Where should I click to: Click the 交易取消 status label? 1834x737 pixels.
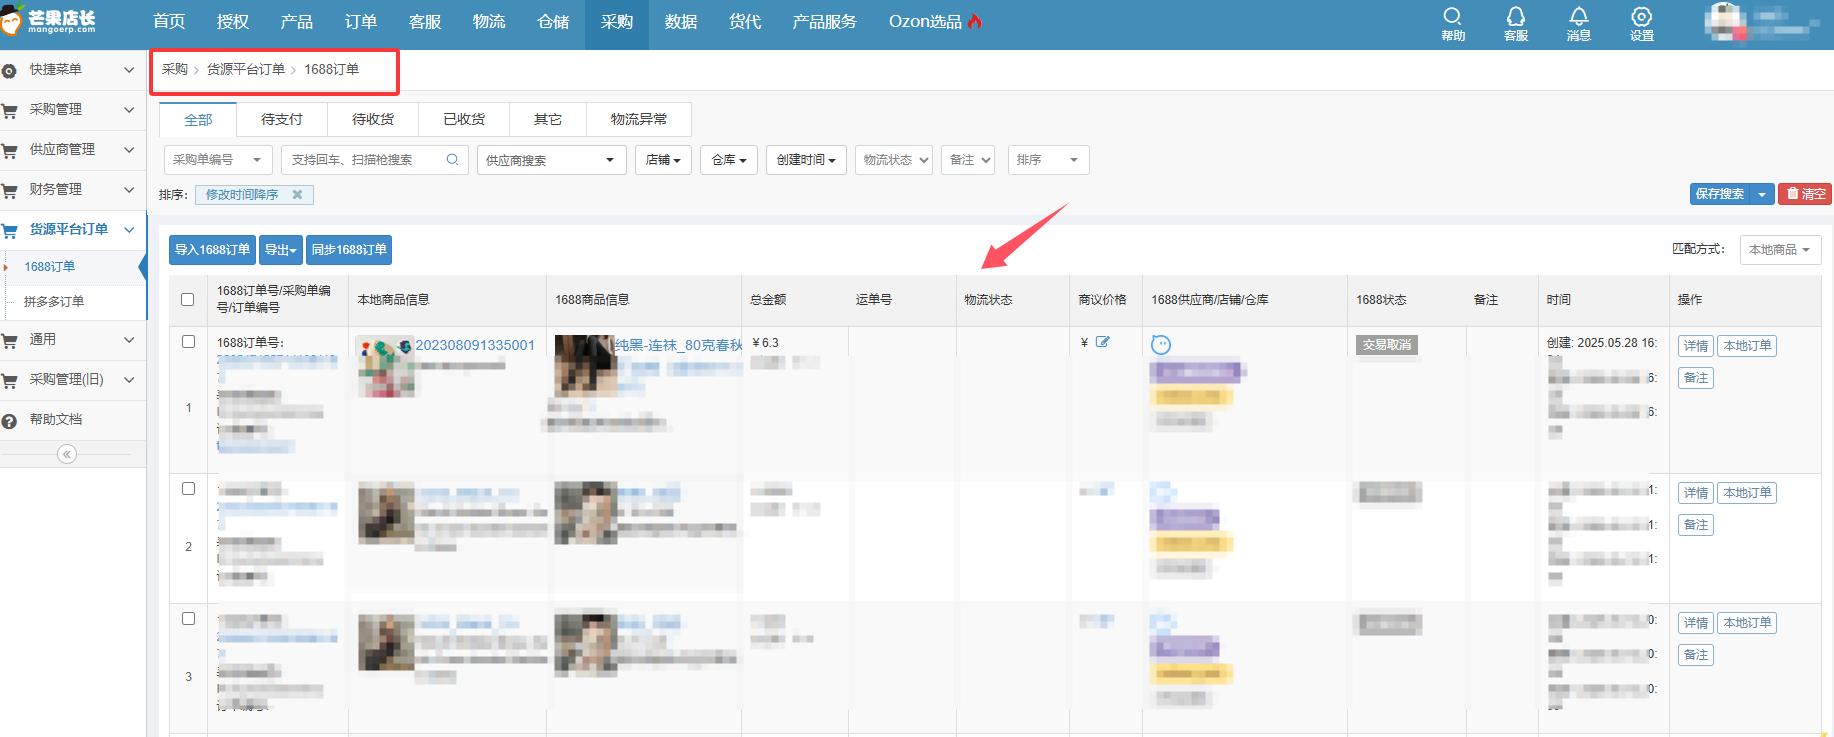coord(1387,345)
